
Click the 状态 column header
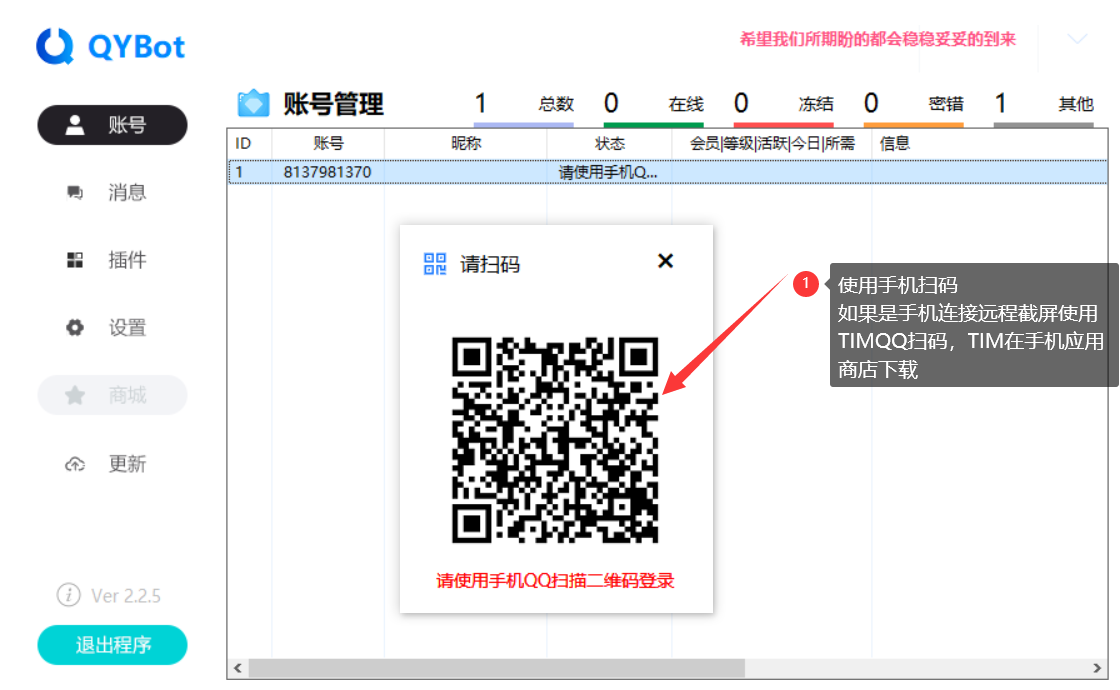coord(609,143)
